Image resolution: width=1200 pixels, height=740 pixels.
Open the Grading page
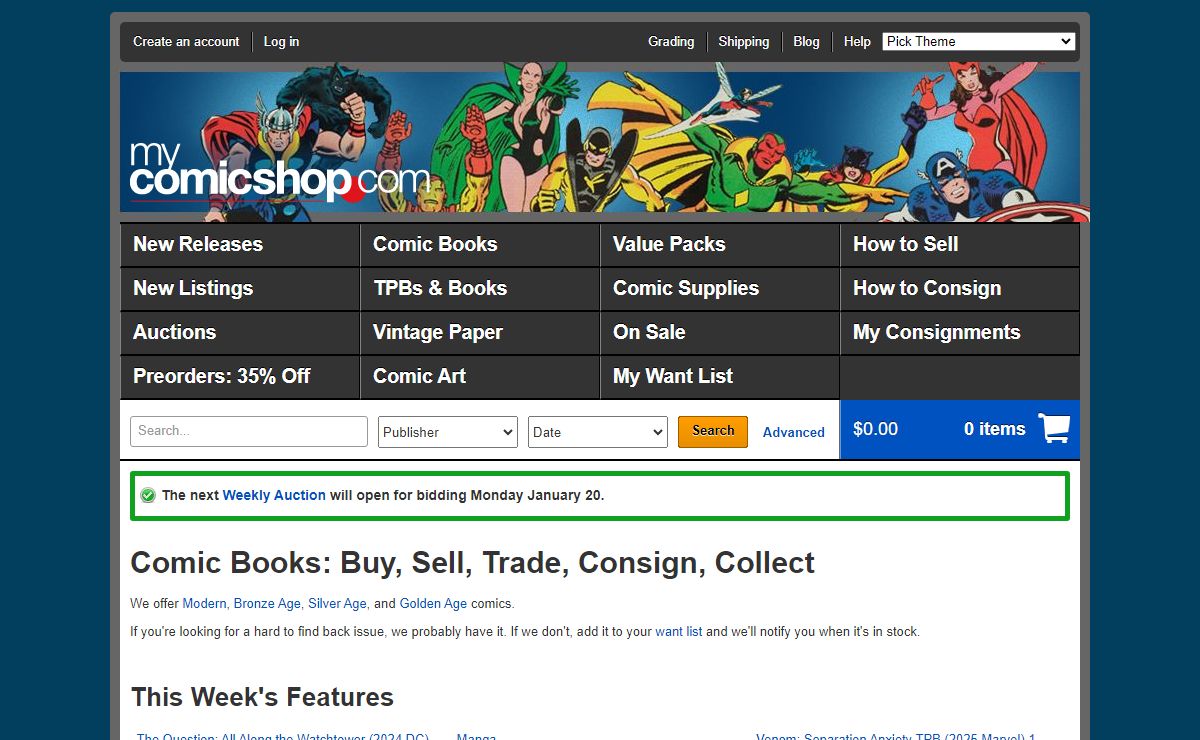671,41
